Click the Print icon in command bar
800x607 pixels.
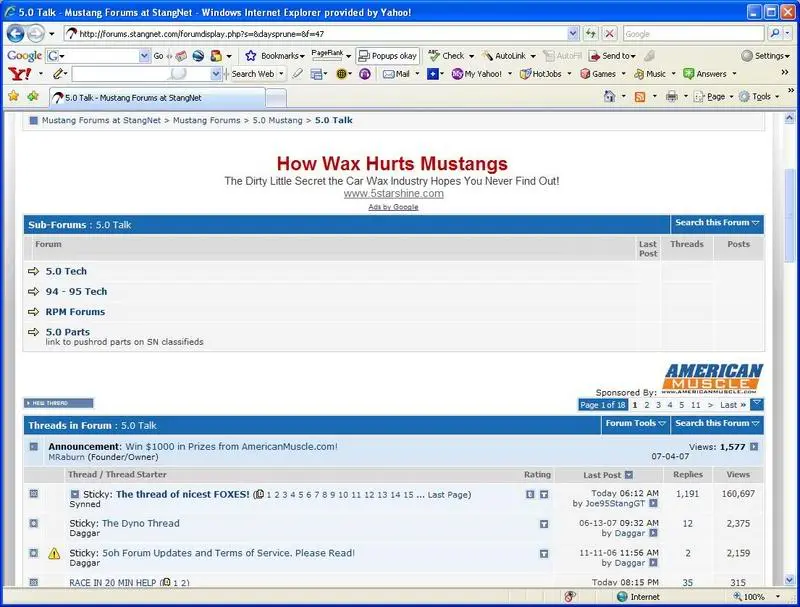coord(672,96)
